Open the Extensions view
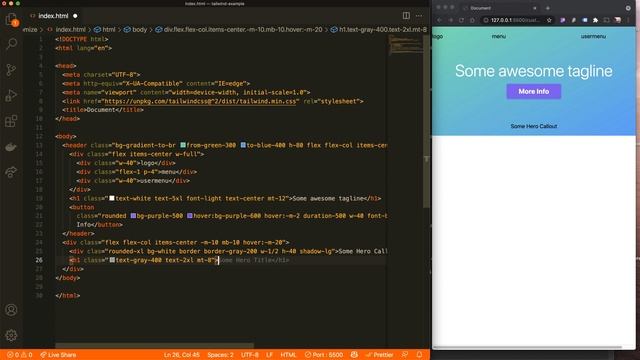This screenshot has height=360, width=640. [11, 121]
